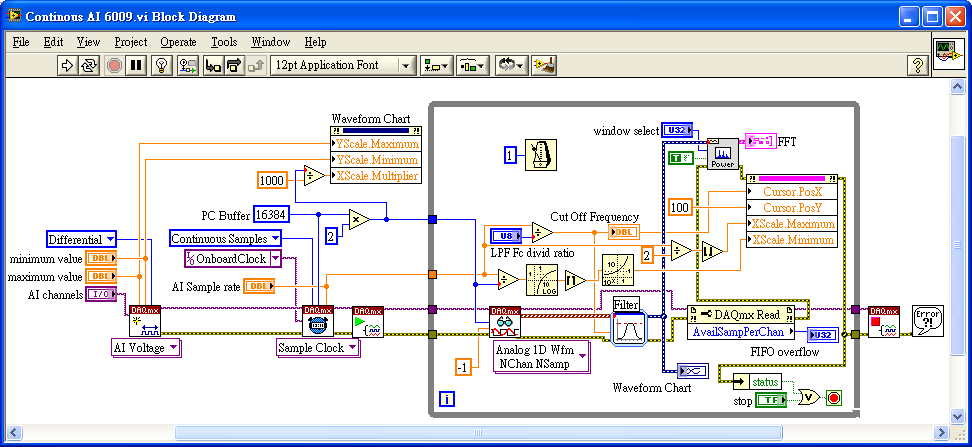Screen dimensions: 972x447
Task: Click the XScale.Multiplier property item
Action: 375,175
